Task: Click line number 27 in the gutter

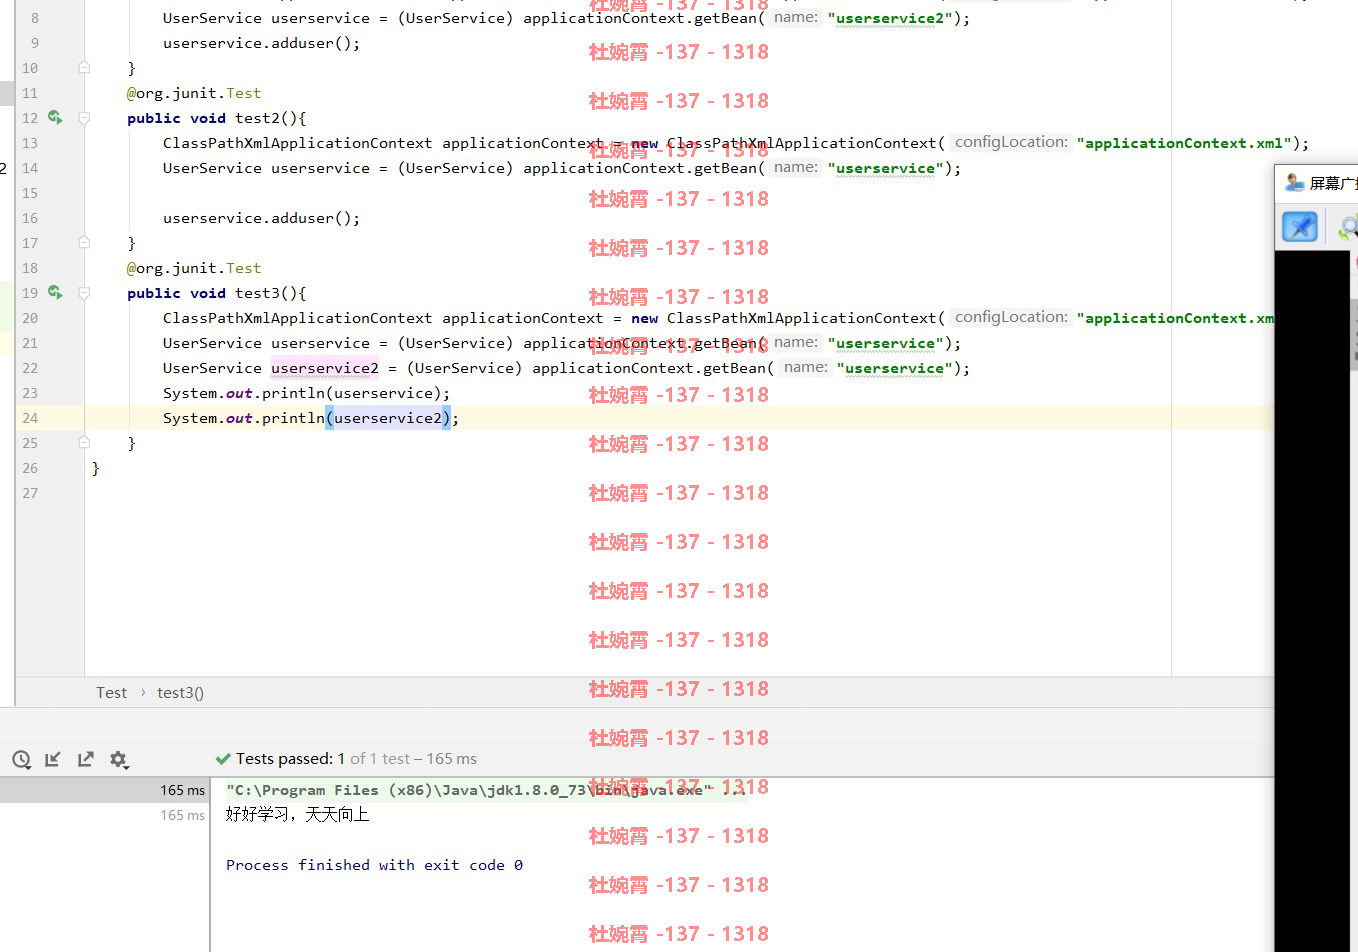Action: 30,493
